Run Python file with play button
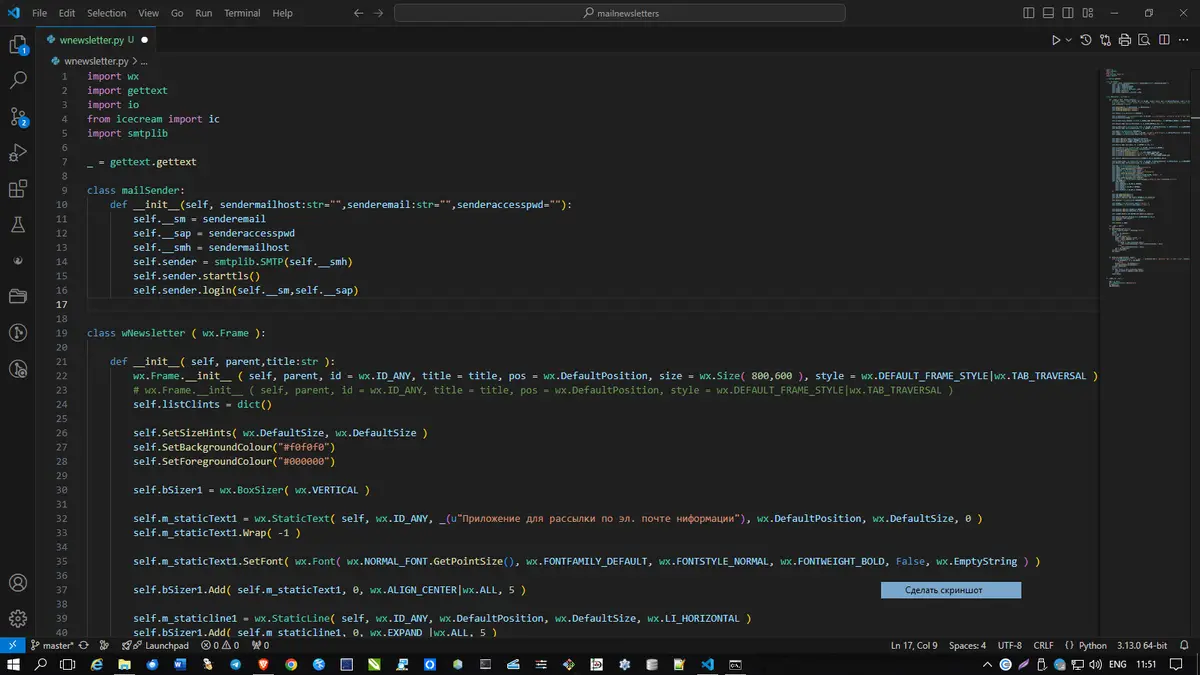This screenshot has width=1200, height=675. (x=1055, y=40)
